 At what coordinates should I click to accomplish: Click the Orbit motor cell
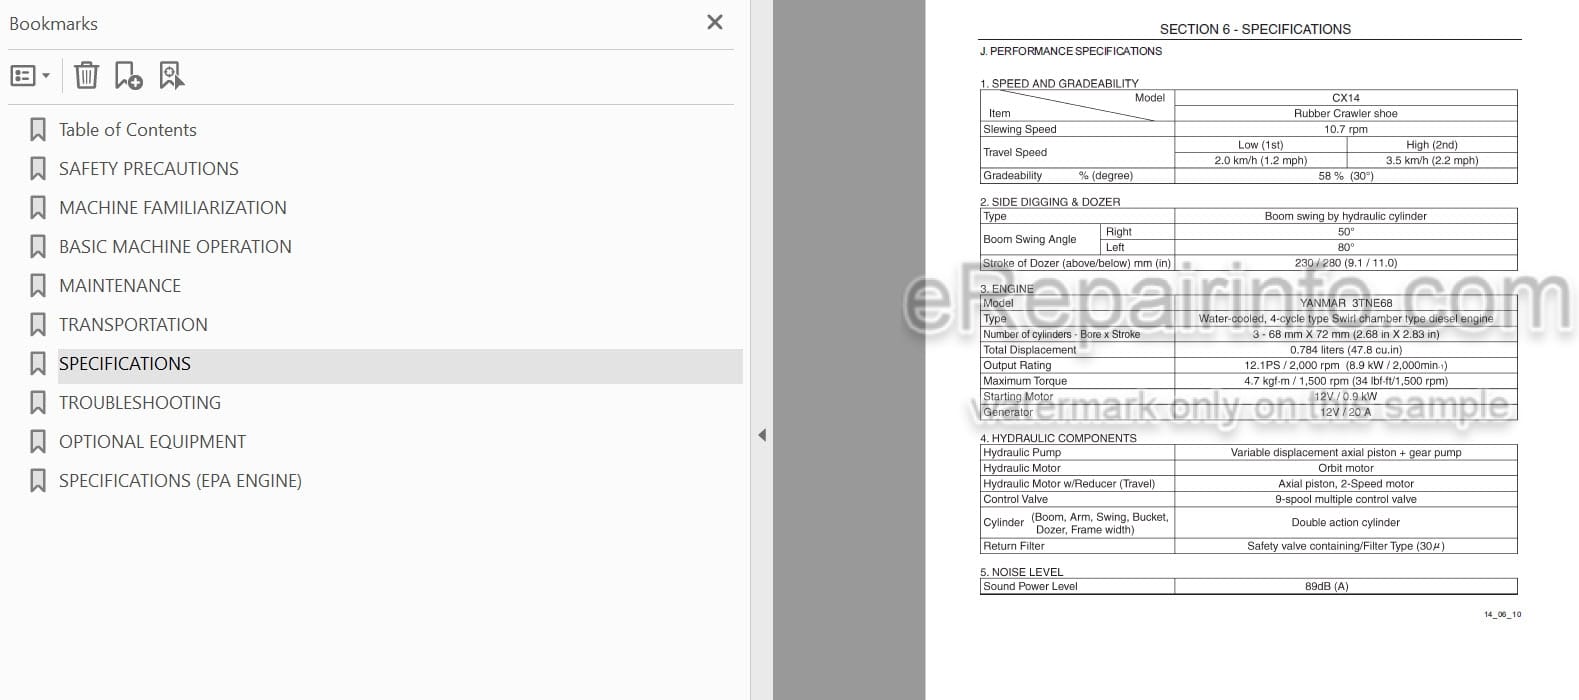[1345, 468]
